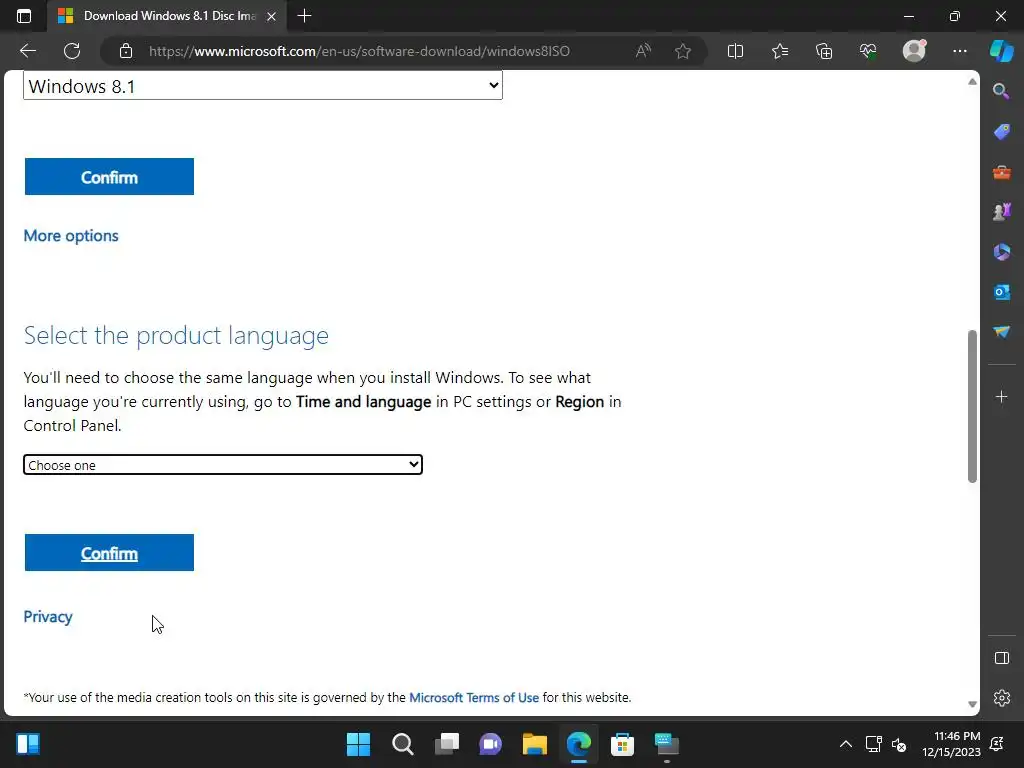Open sidebar settings gear
The width and height of the screenshot is (1024, 768).
tap(1001, 698)
